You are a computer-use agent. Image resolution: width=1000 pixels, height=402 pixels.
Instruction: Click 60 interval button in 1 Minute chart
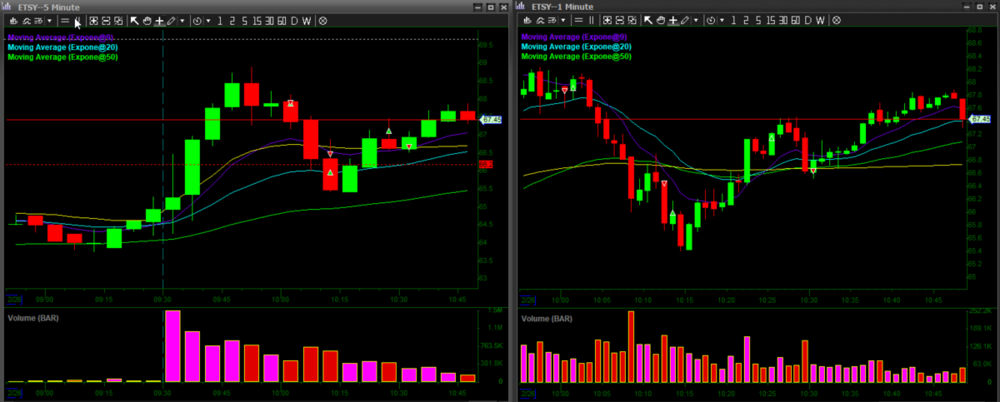[x=794, y=20]
